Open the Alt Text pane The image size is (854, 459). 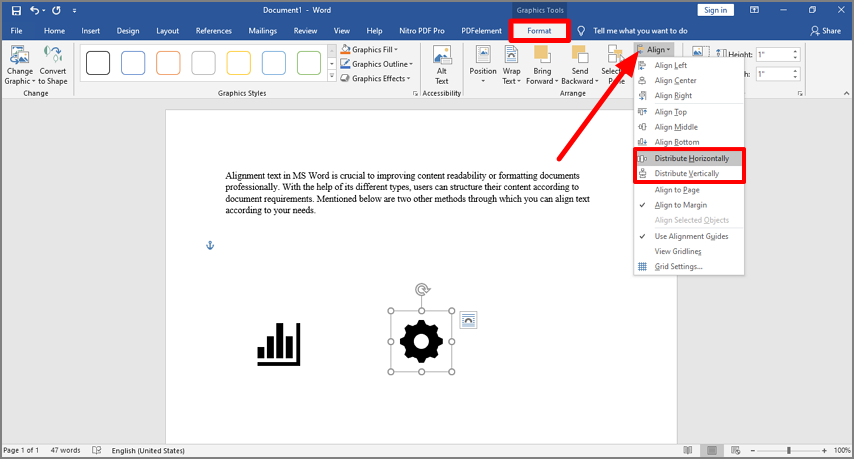tap(442, 65)
